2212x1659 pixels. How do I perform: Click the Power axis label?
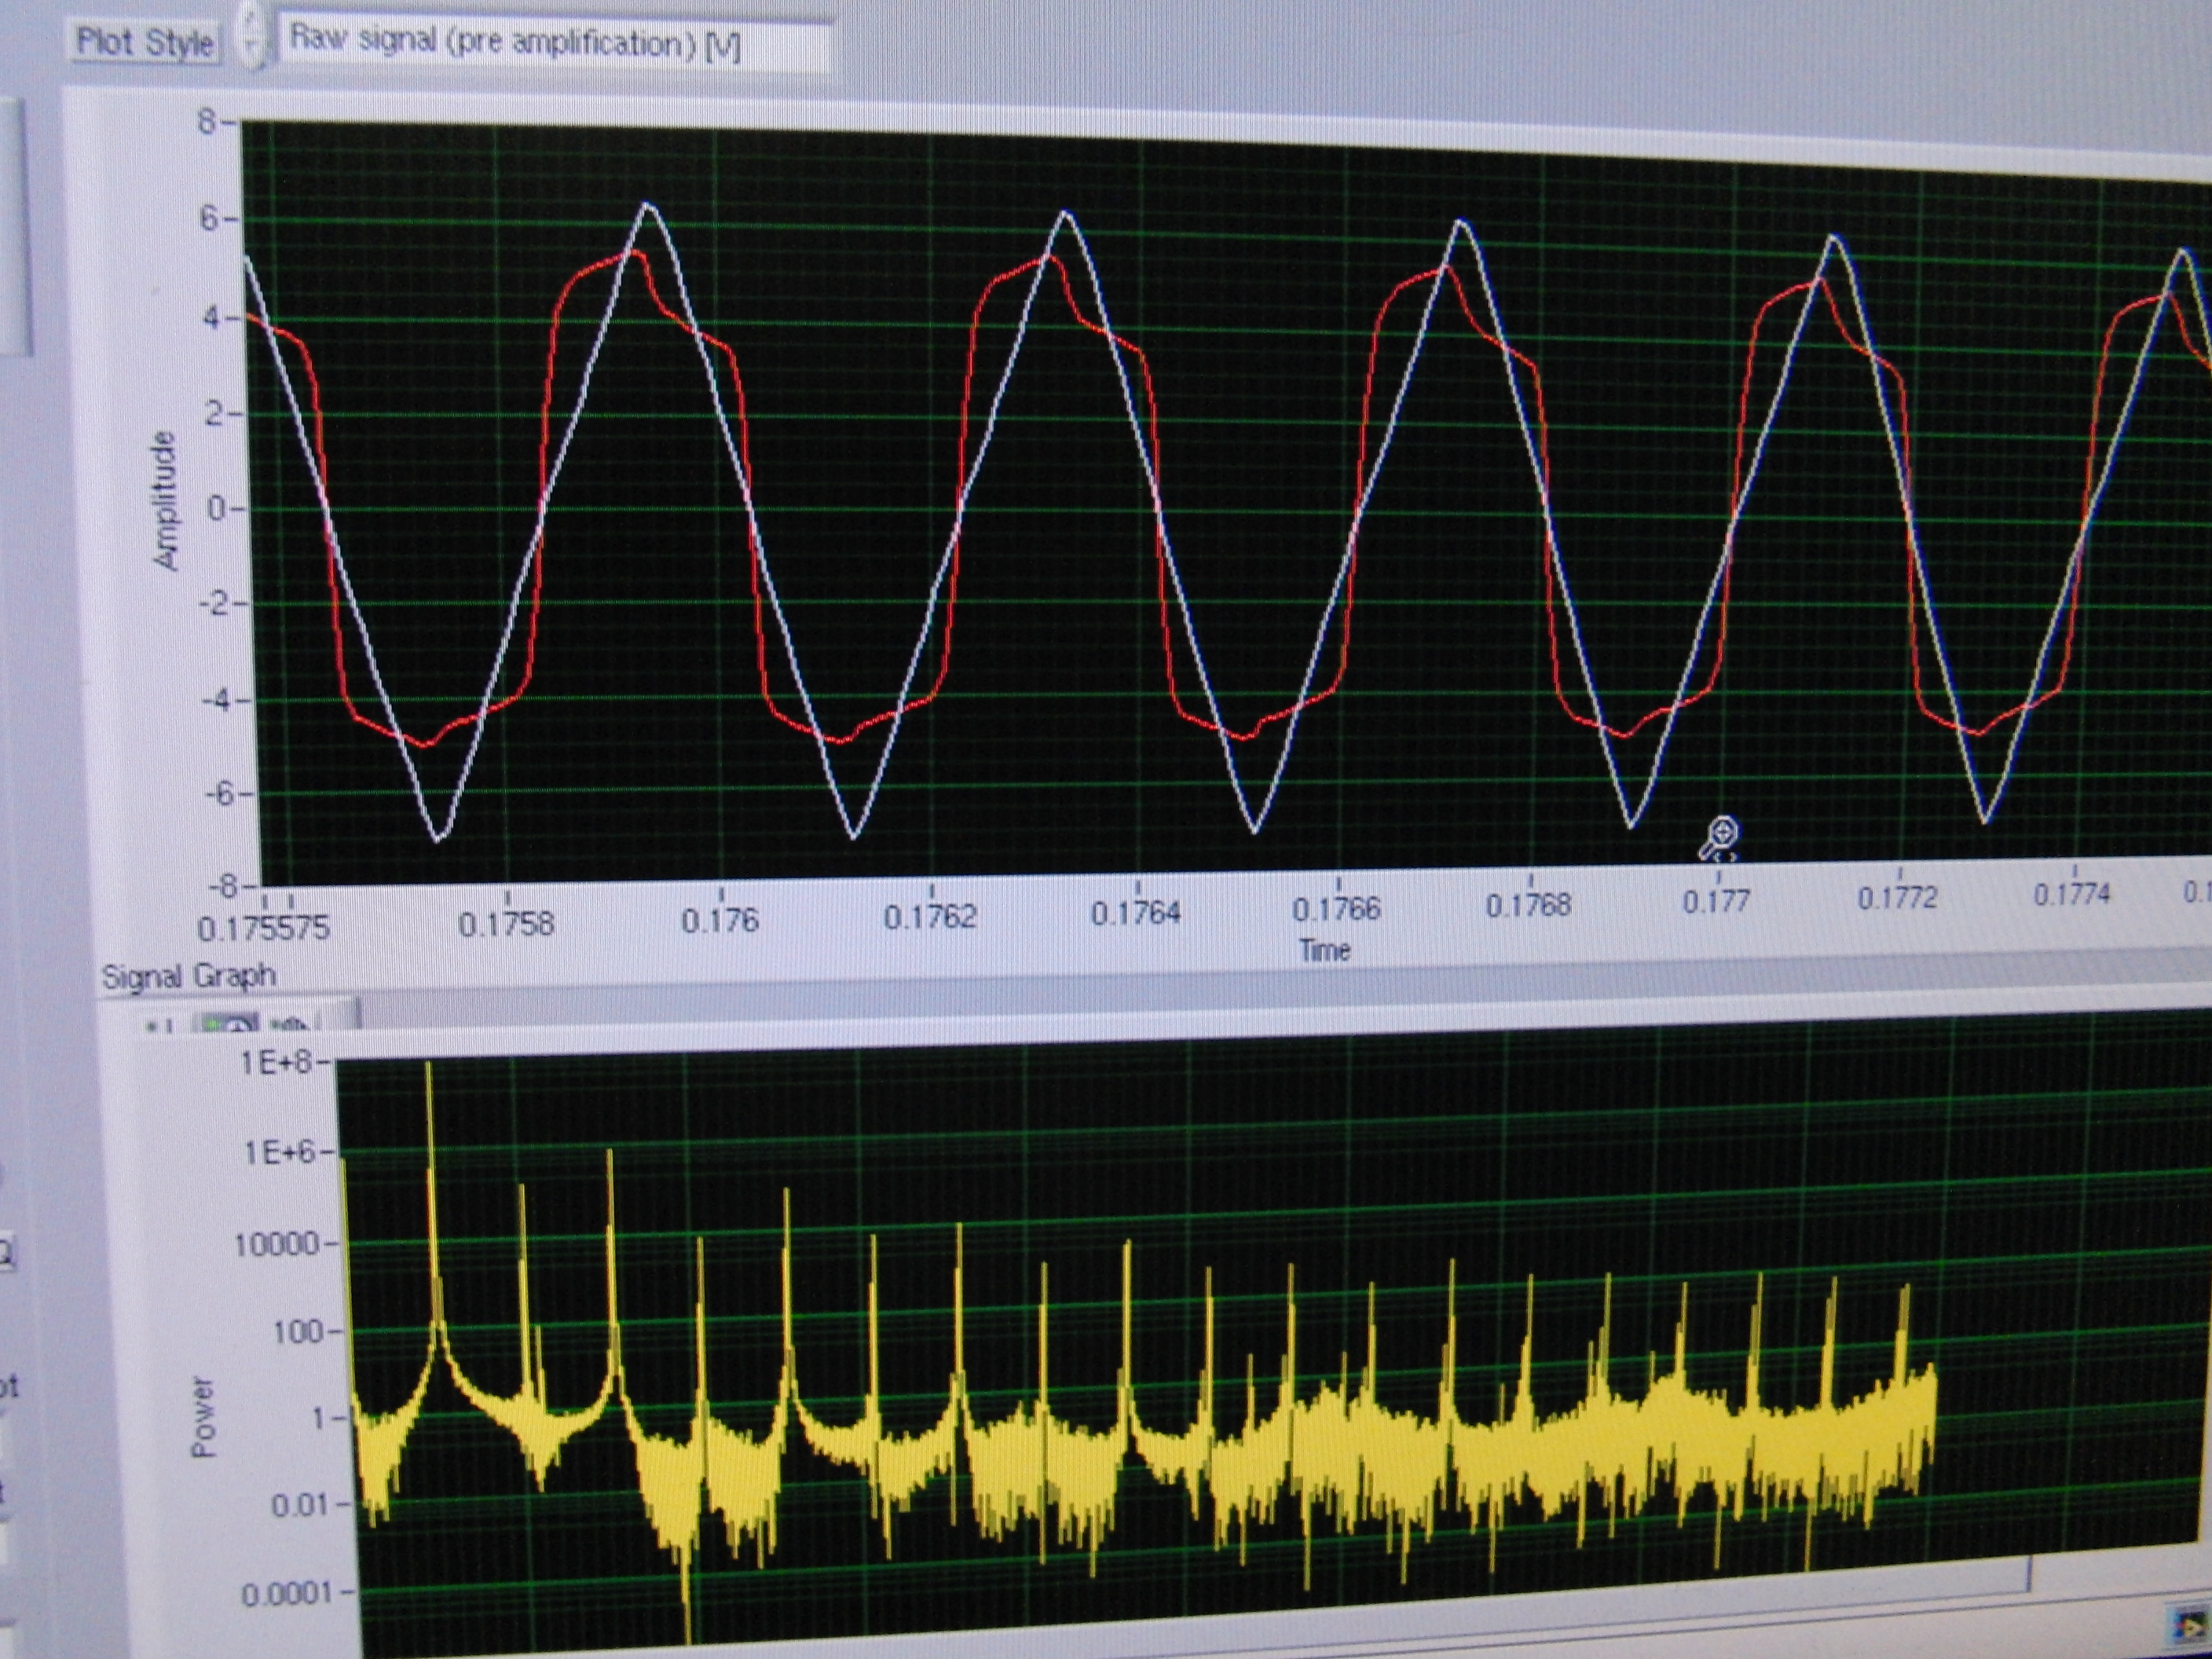(x=203, y=1418)
